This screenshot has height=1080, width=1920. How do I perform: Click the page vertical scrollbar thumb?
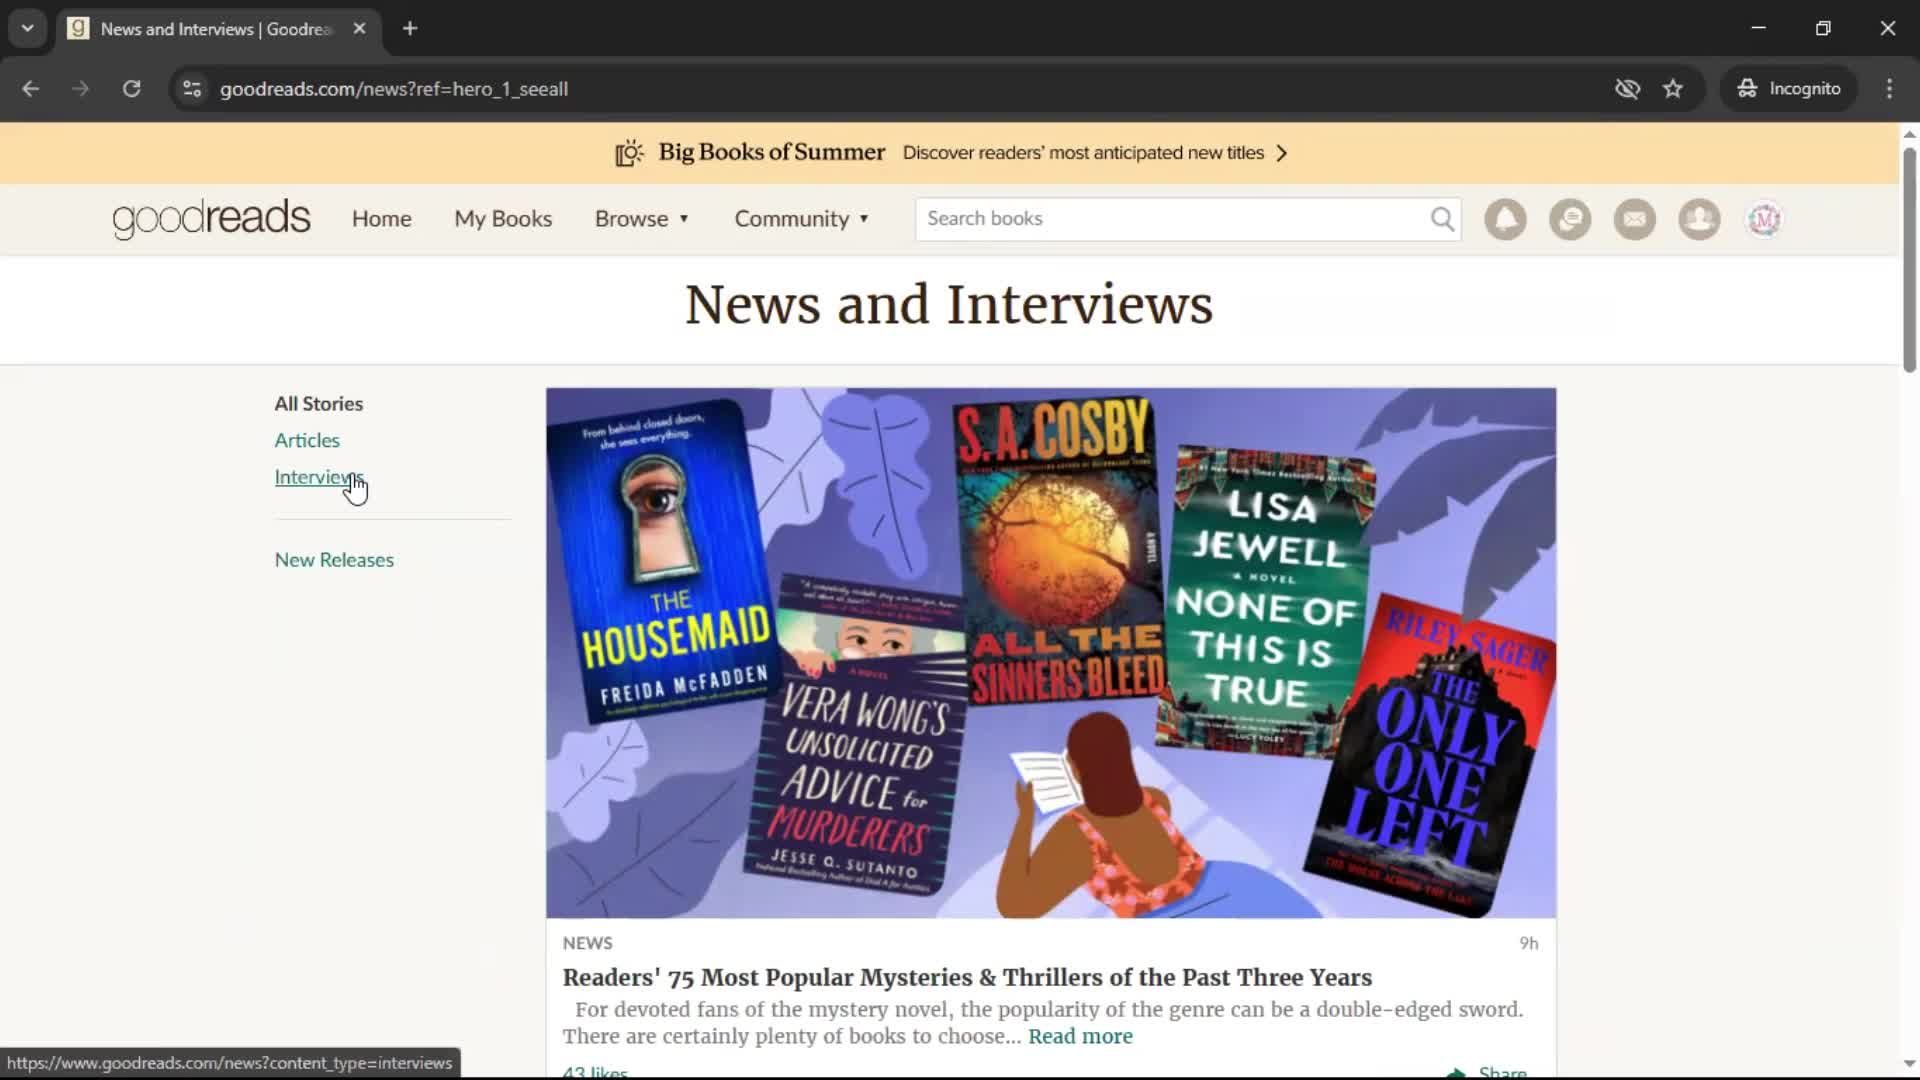1909,260
